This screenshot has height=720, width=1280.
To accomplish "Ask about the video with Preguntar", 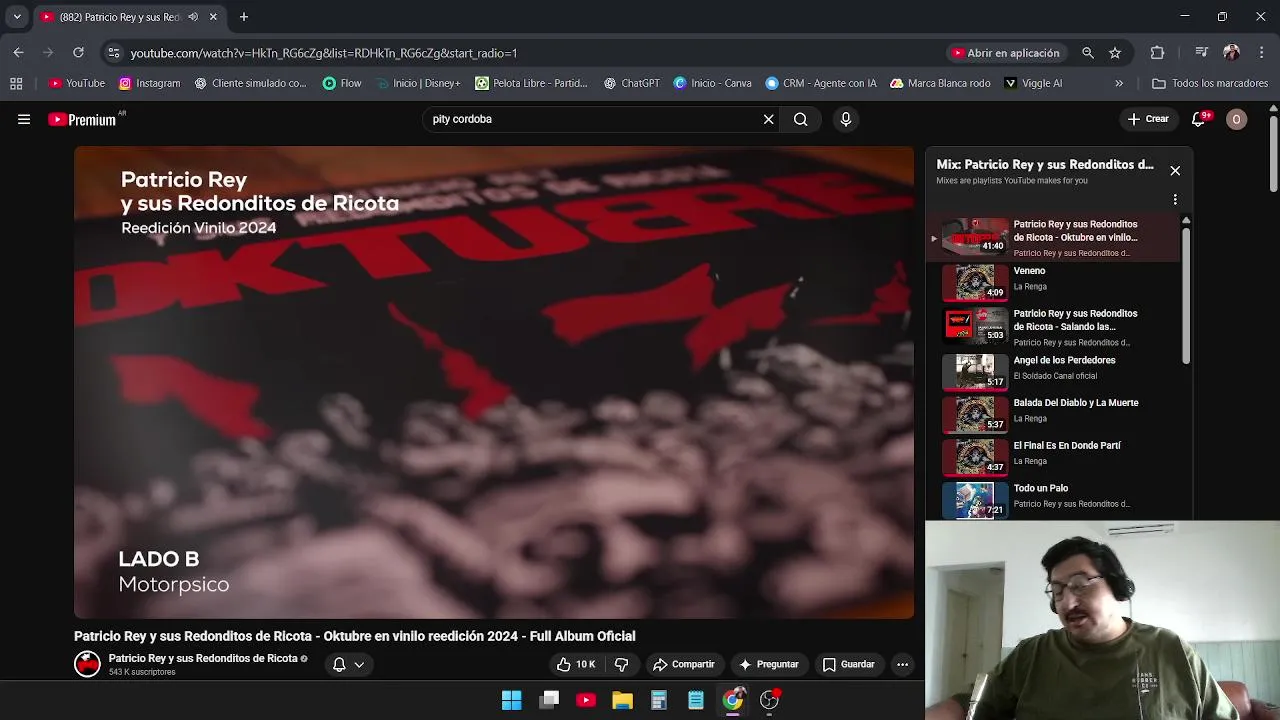I will (x=768, y=664).
